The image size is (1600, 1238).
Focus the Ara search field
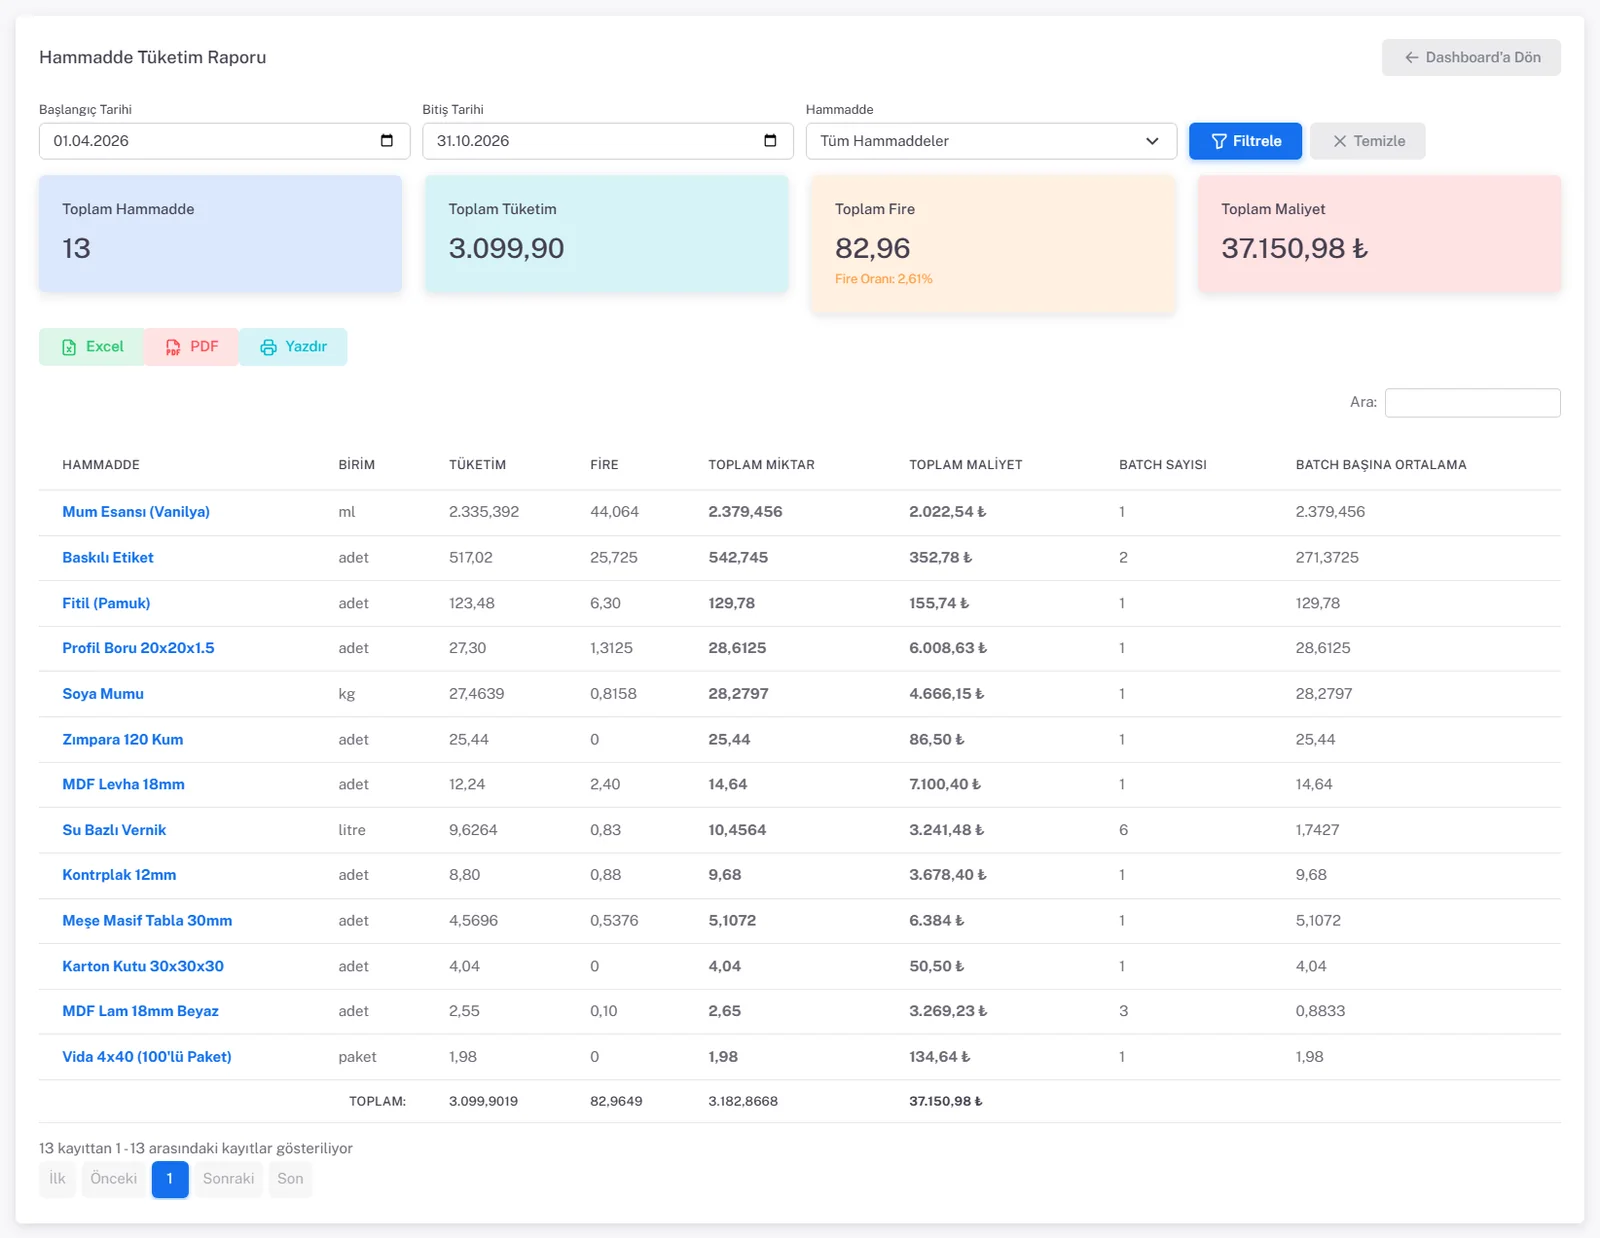click(x=1472, y=403)
